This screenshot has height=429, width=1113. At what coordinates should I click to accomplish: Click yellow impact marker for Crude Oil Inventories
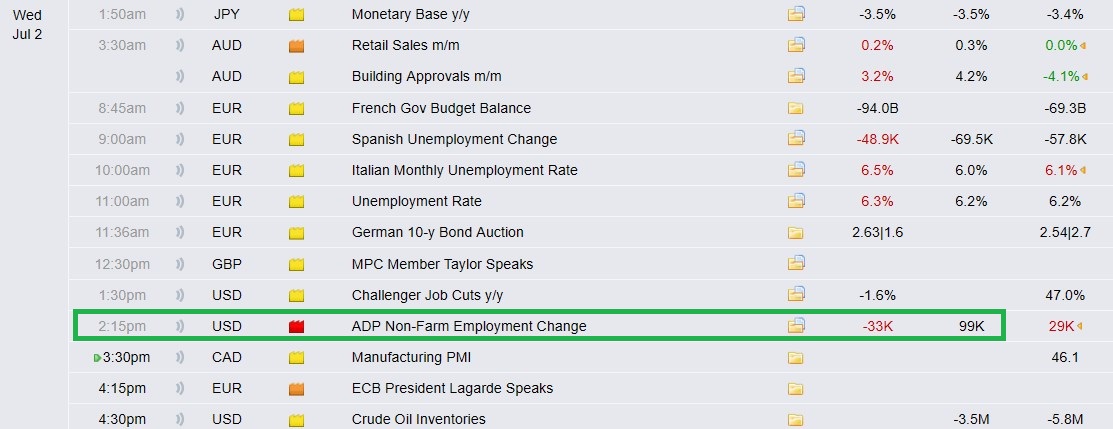[296, 419]
